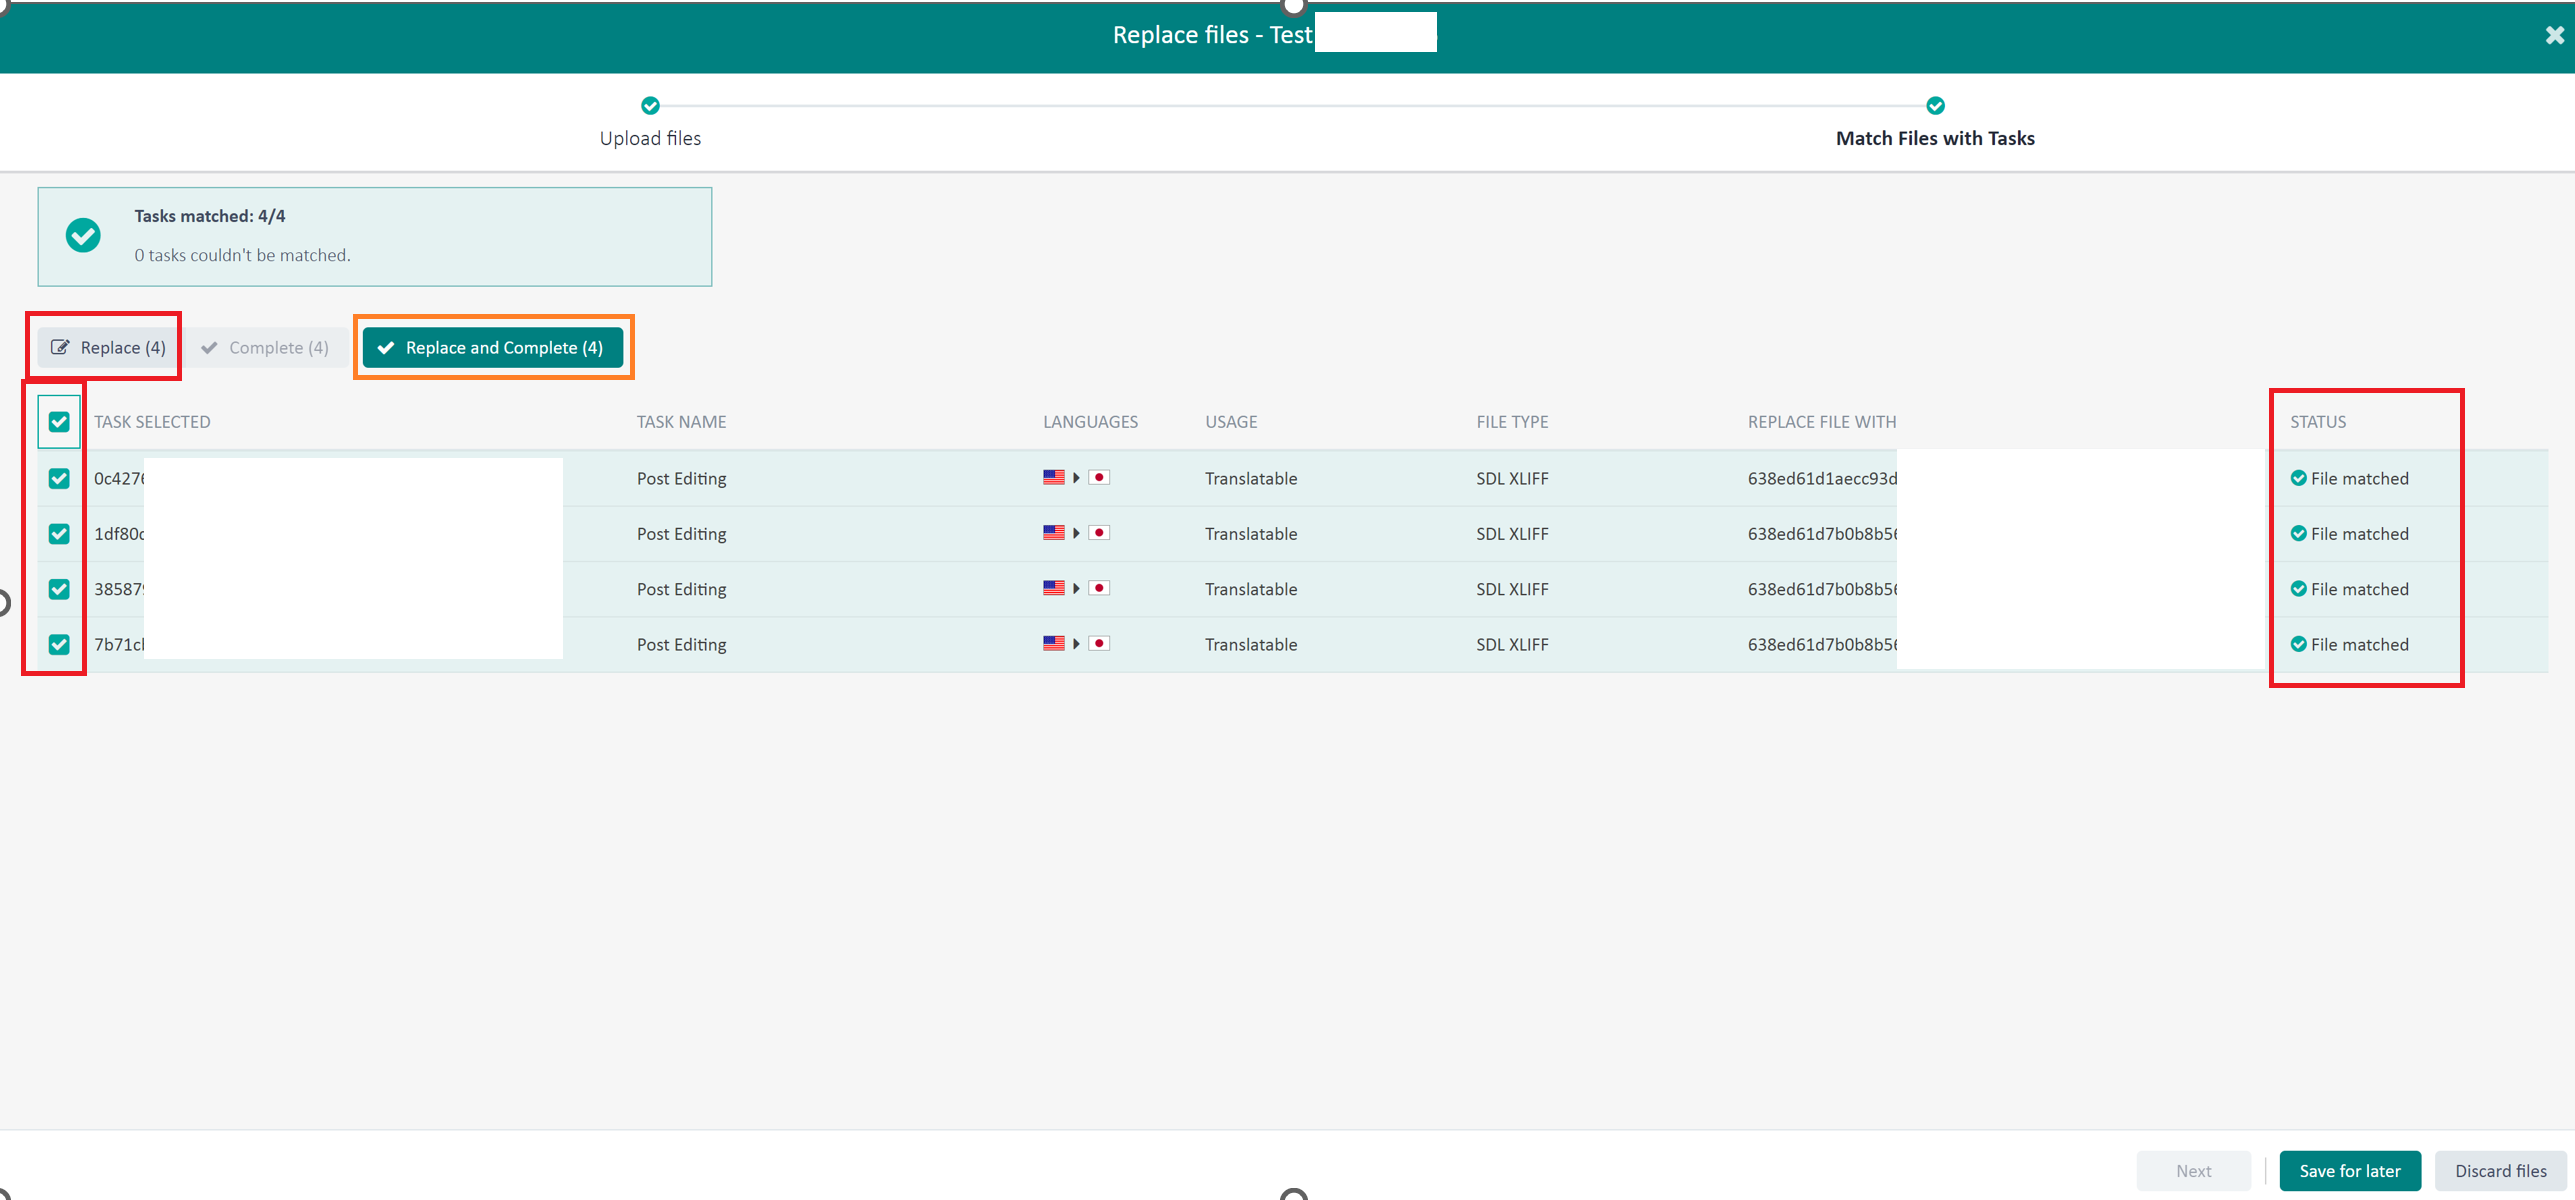Click the Japan flag in 7b71c row

coord(1099,643)
